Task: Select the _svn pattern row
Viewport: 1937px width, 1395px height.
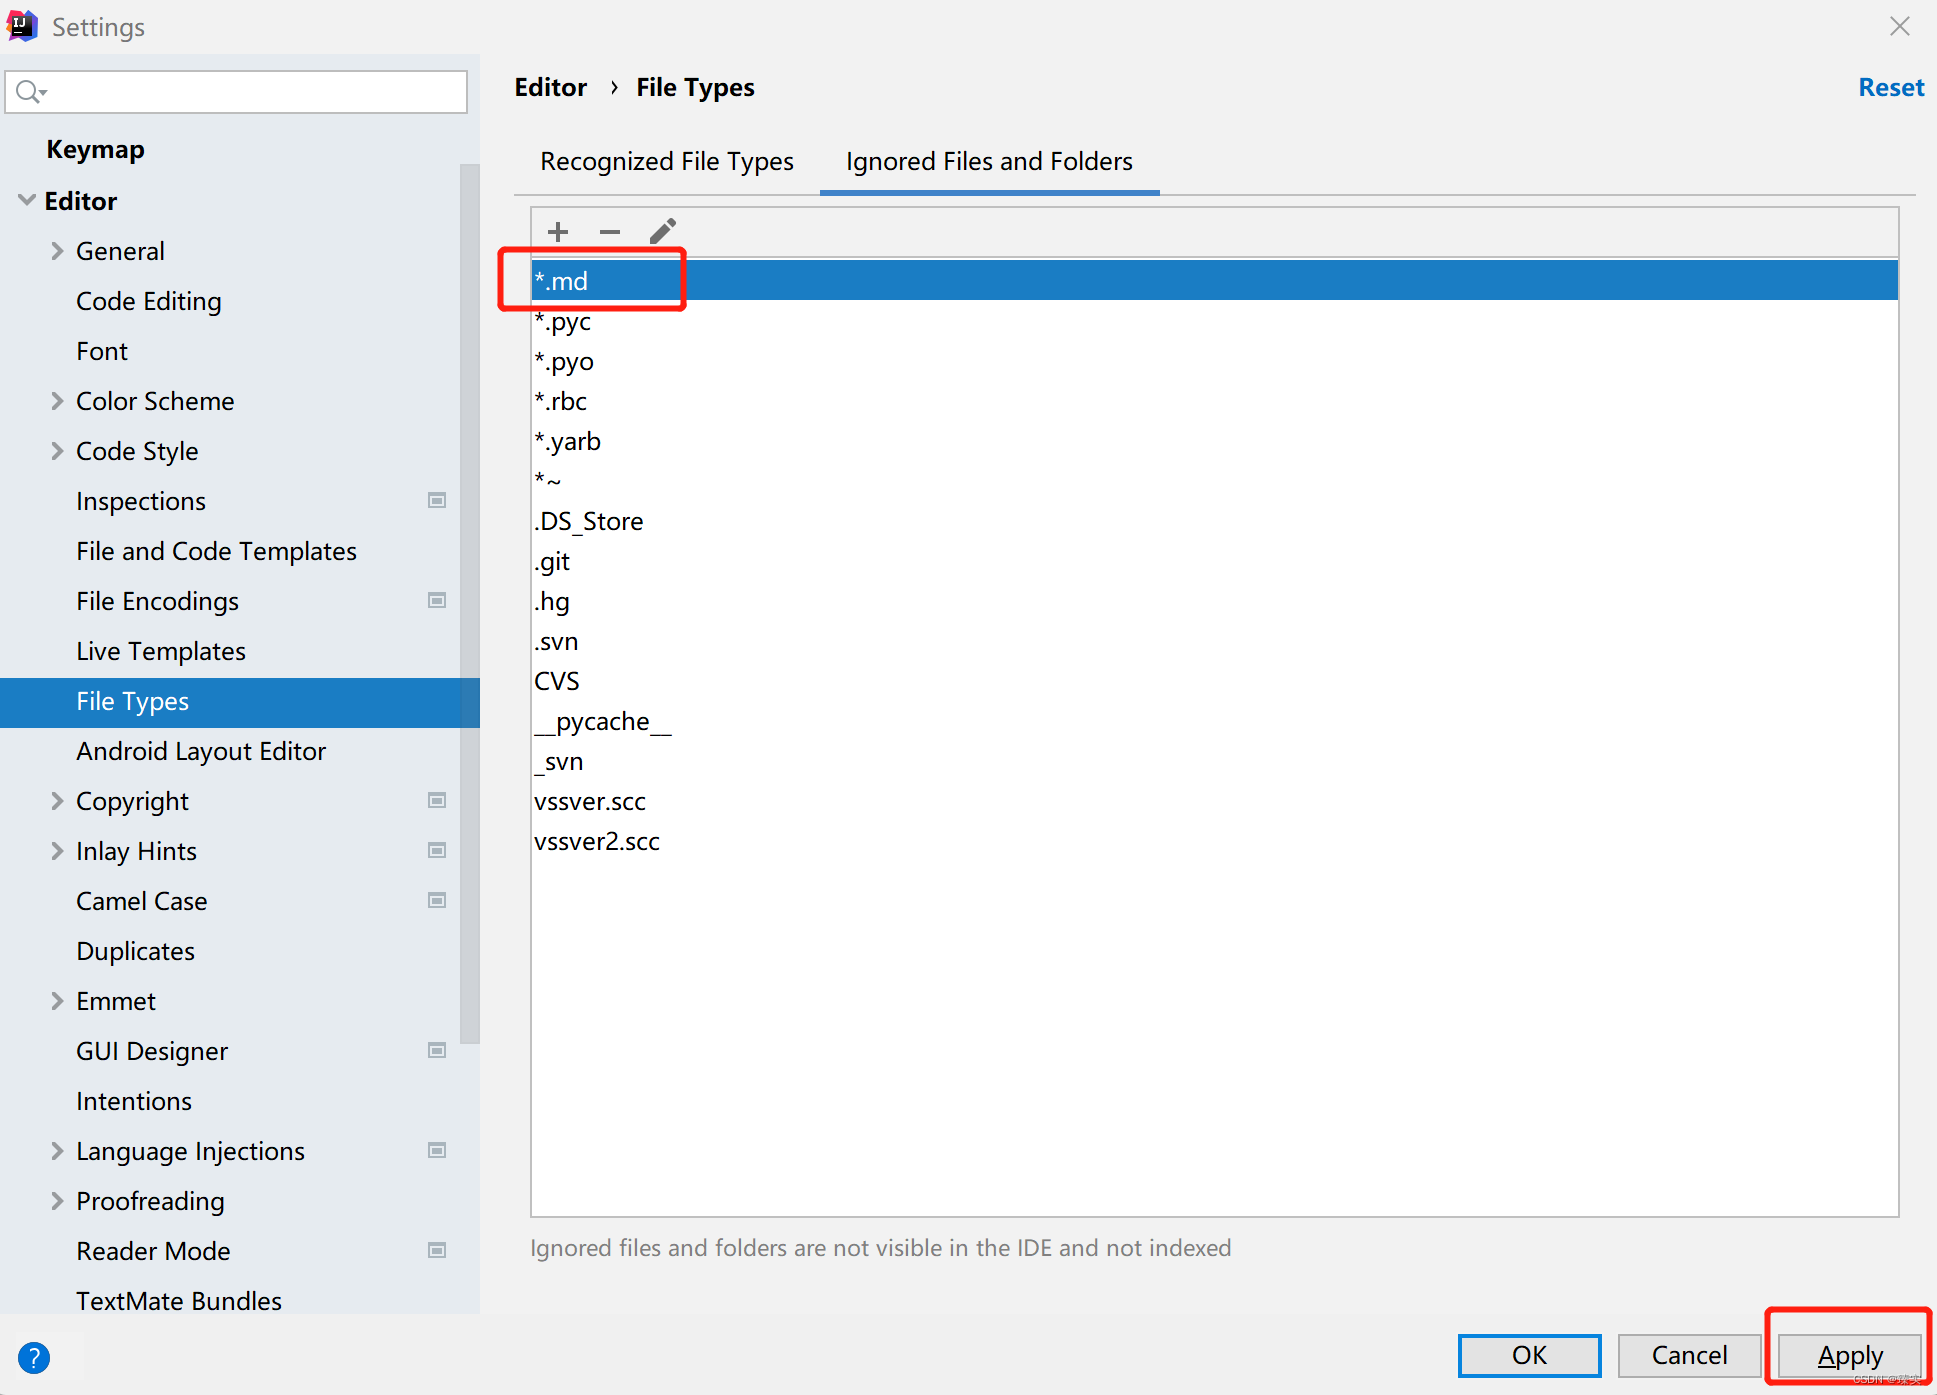Action: (x=1214, y=761)
